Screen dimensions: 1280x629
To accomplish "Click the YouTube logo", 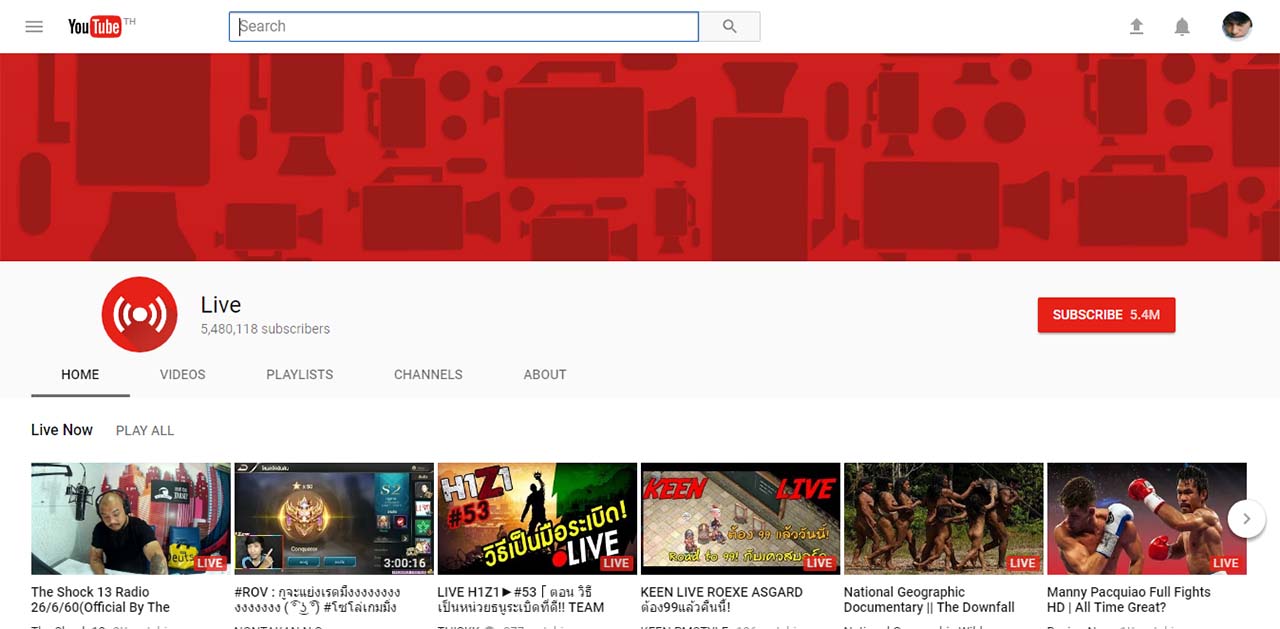I will [x=95, y=26].
